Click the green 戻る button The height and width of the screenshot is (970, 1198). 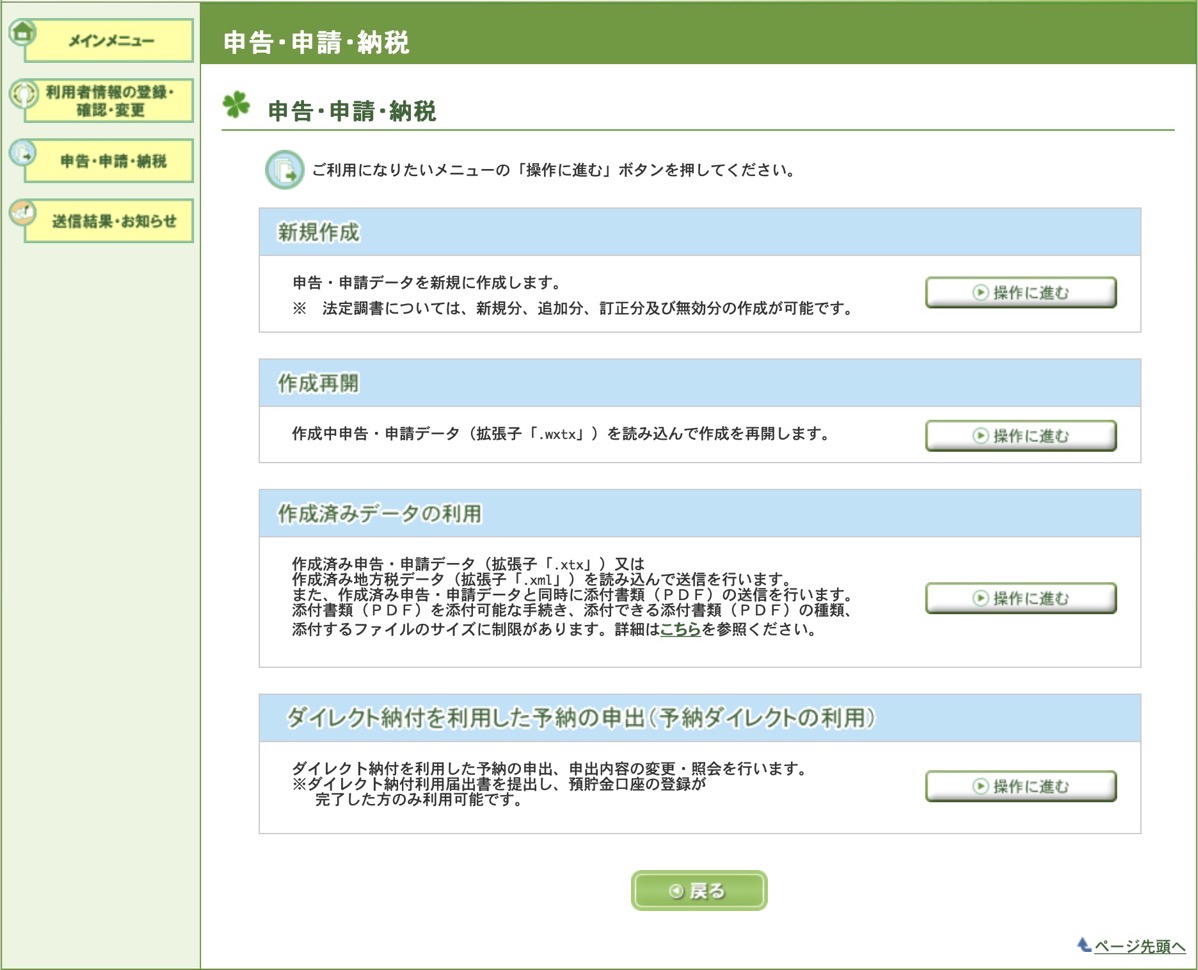[699, 891]
